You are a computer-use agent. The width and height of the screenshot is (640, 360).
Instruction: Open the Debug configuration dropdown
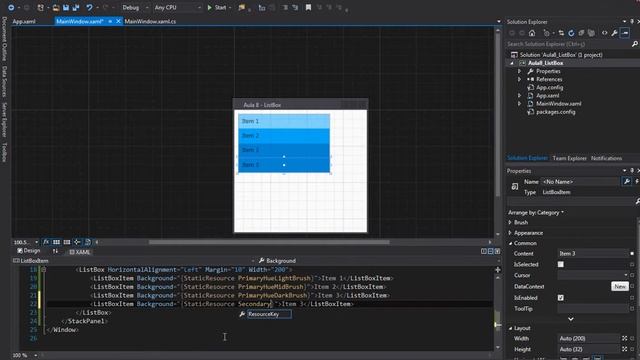point(136,7)
